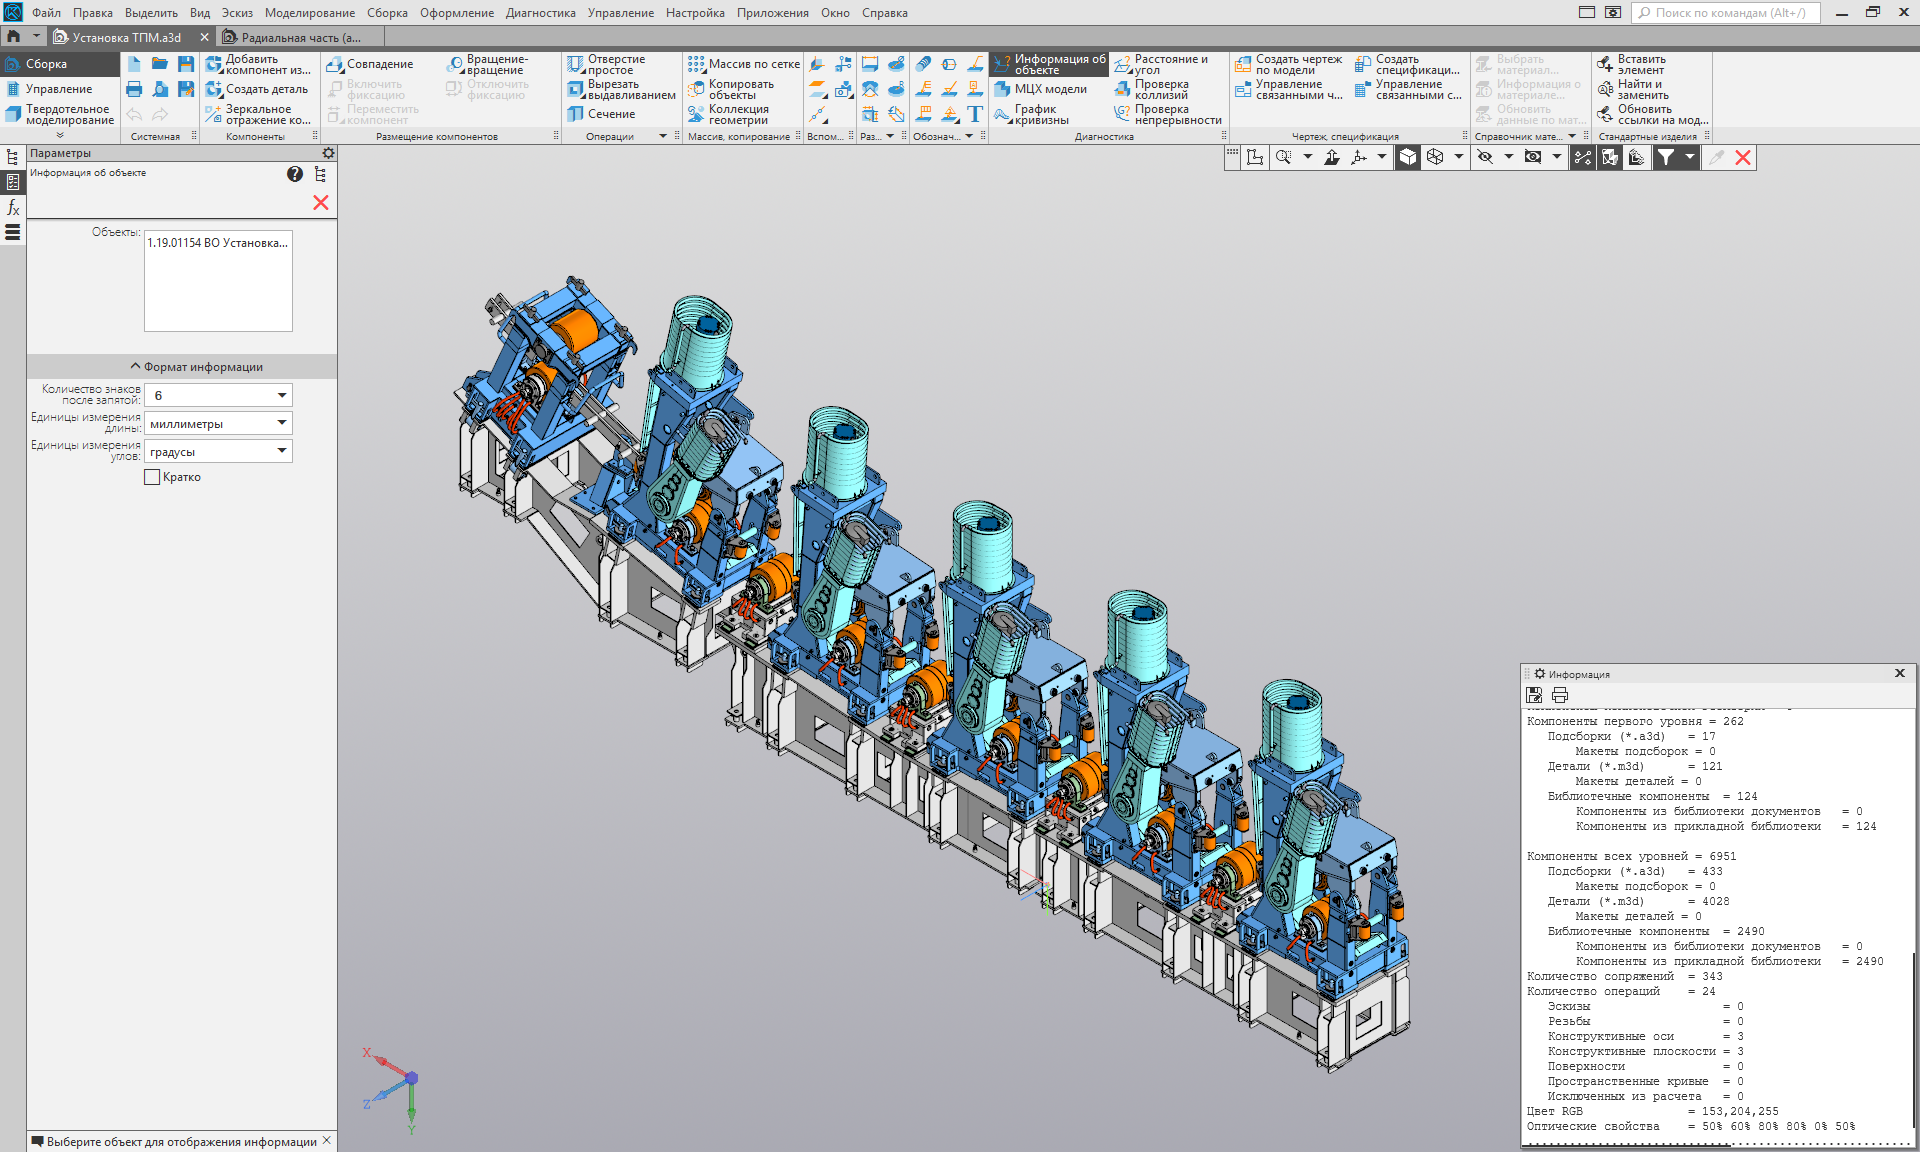Screen dimensions: 1920x1152
Task: Toggle the Кратко checkbox
Action: pyautogui.click(x=152, y=478)
